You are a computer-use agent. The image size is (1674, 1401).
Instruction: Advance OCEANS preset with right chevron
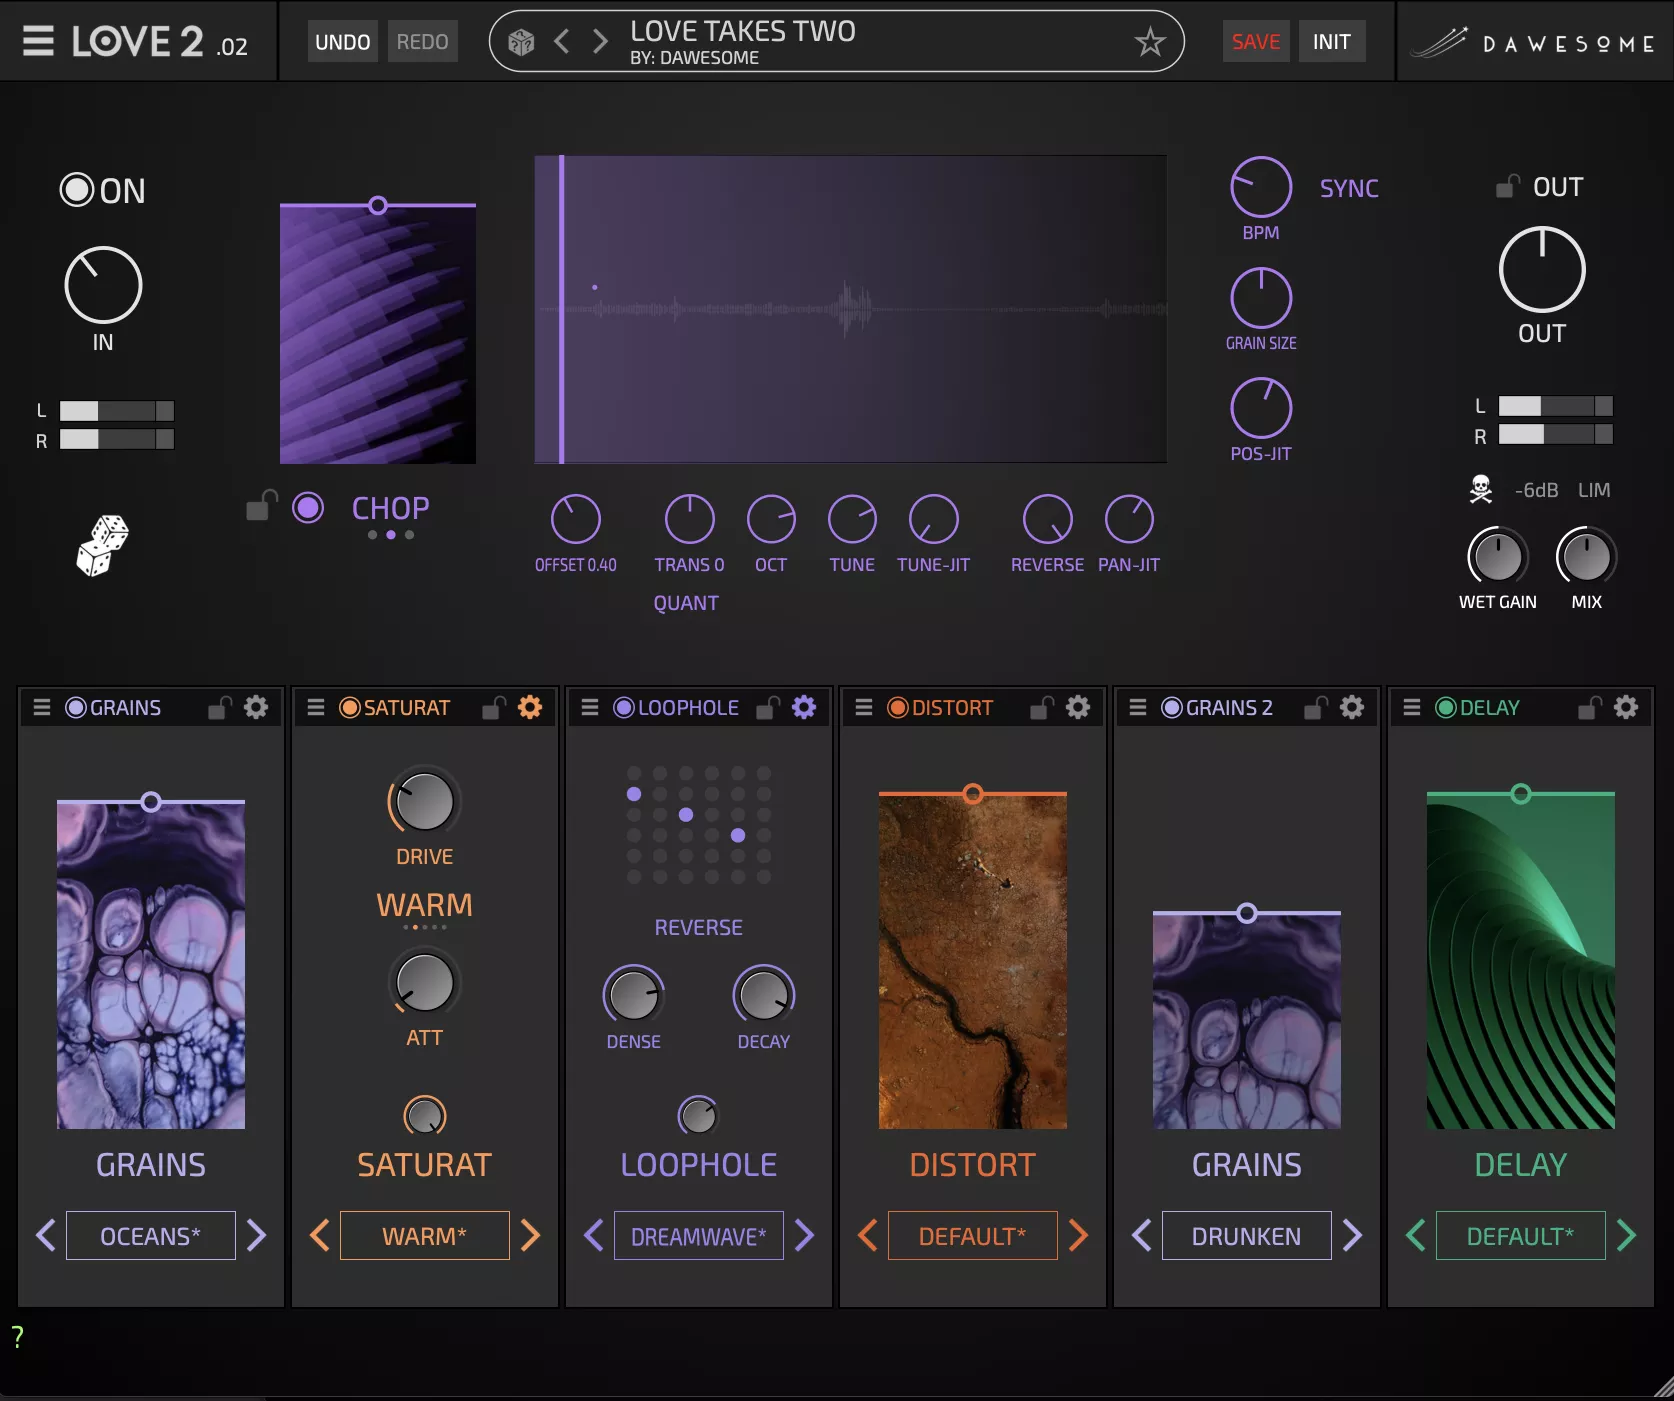pos(256,1235)
